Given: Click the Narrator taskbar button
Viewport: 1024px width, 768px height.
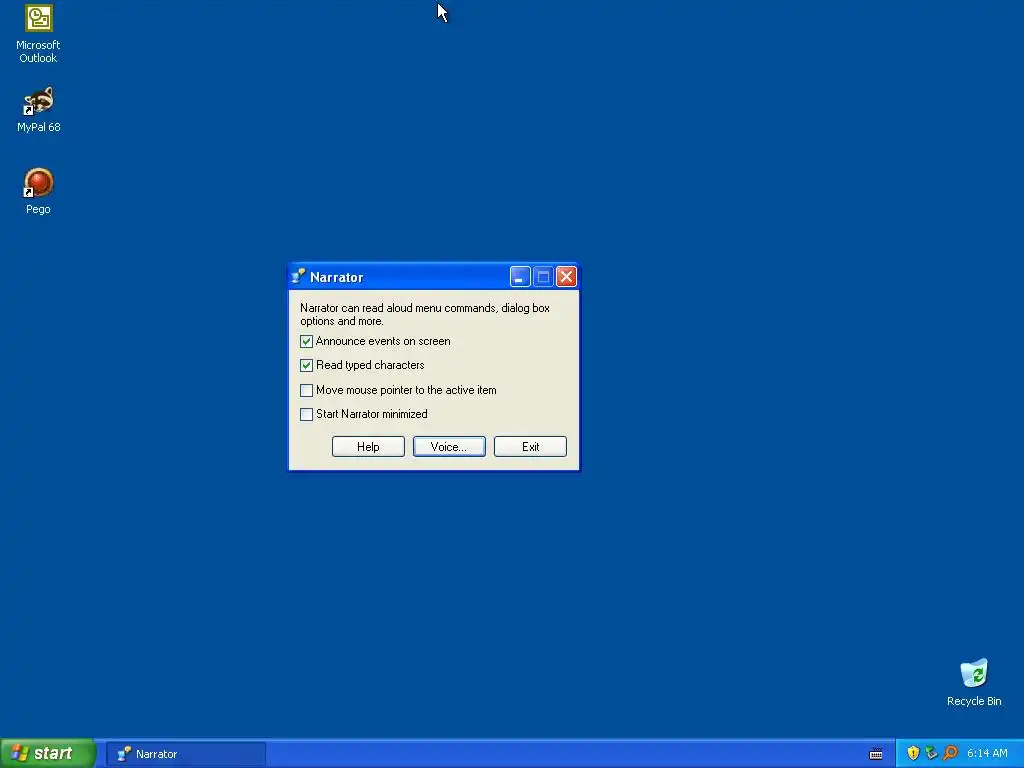Looking at the screenshot, I should (186, 754).
